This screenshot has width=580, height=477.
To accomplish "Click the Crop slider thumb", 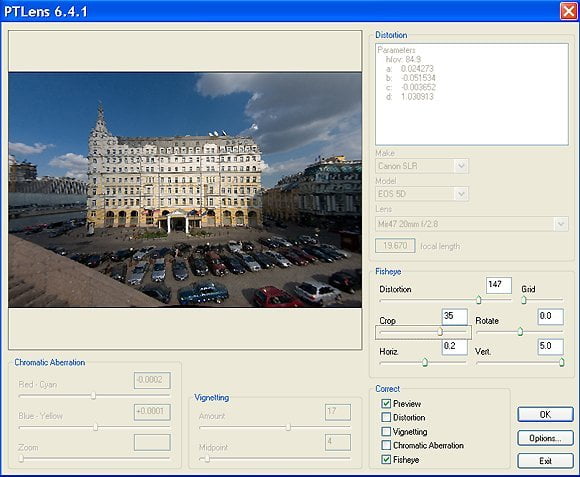I will pyautogui.click(x=440, y=331).
